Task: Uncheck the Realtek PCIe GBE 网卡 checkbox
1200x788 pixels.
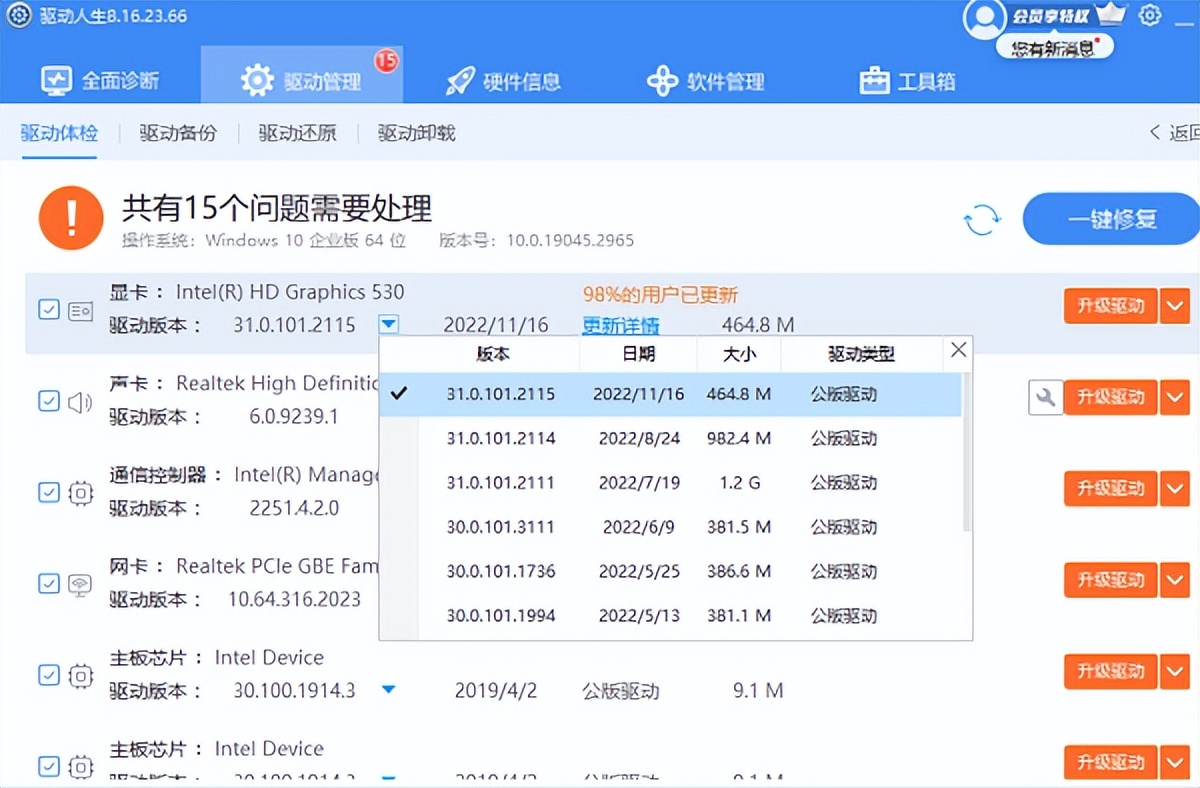Action: pos(49,583)
